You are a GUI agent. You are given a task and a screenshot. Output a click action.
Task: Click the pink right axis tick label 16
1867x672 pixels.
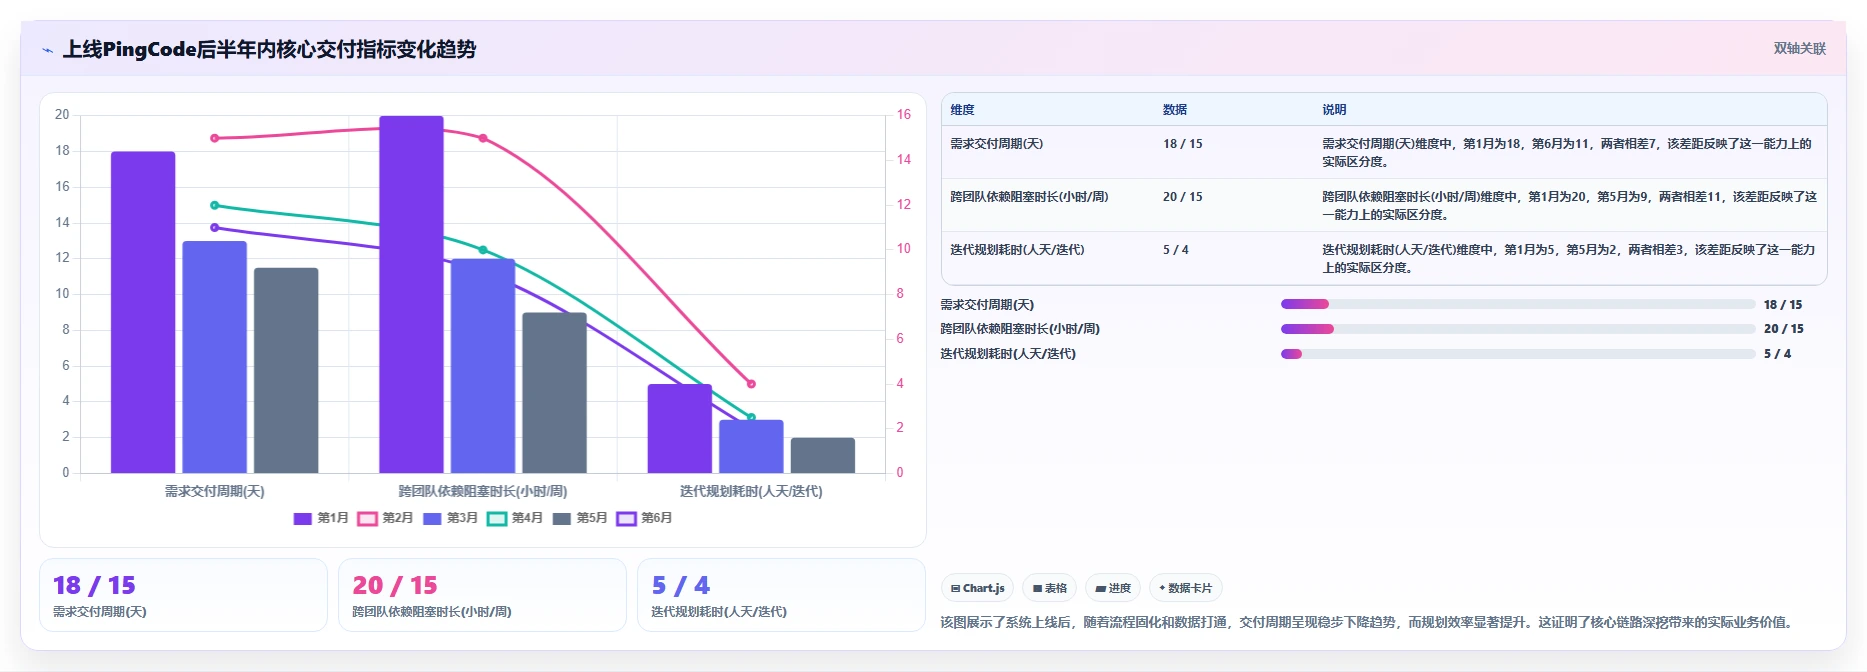coord(904,115)
